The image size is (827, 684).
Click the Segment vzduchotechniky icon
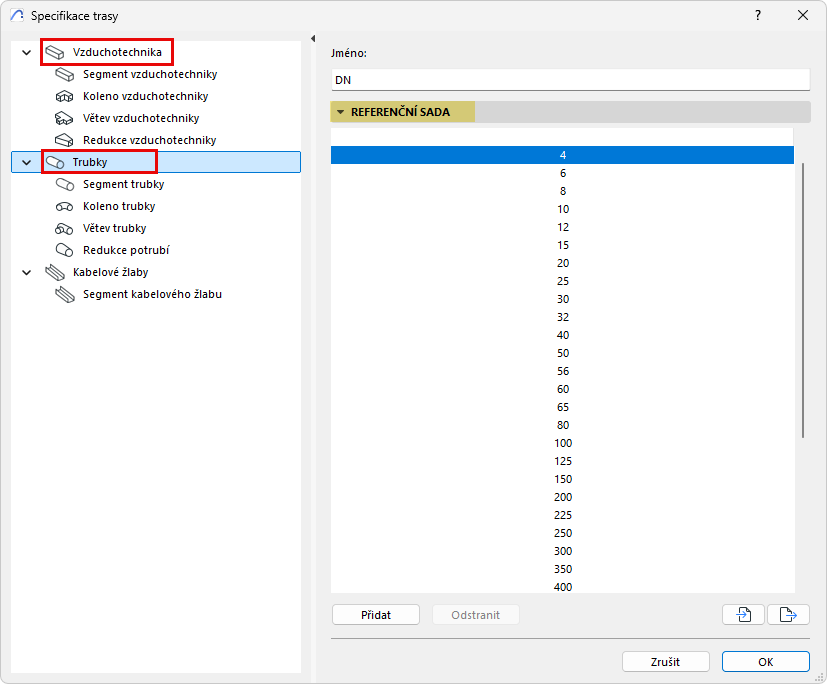65,74
